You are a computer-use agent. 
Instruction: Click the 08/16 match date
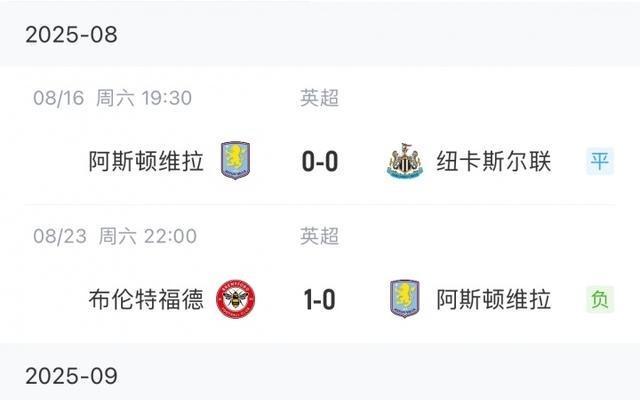point(56,98)
